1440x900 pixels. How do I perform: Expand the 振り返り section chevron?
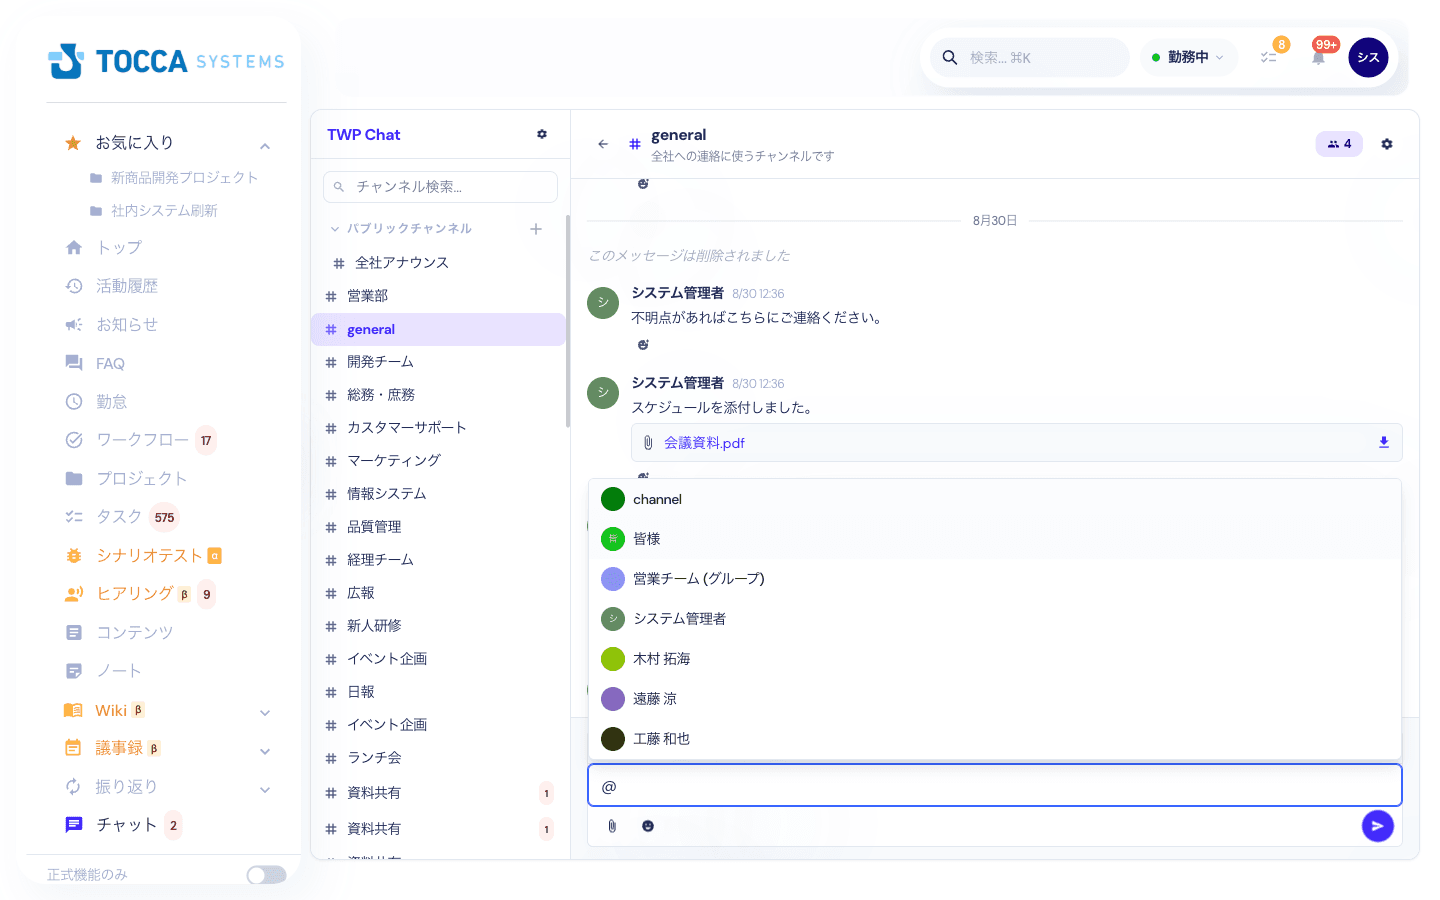point(265,789)
